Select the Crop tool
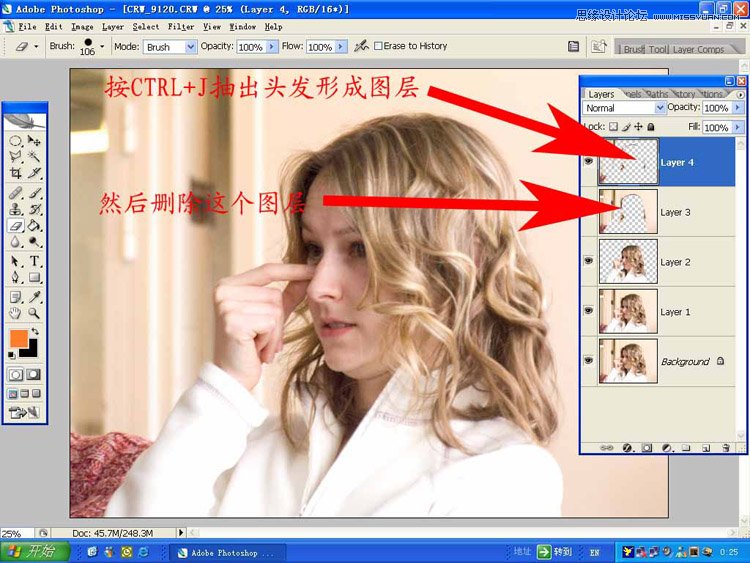 15,173
